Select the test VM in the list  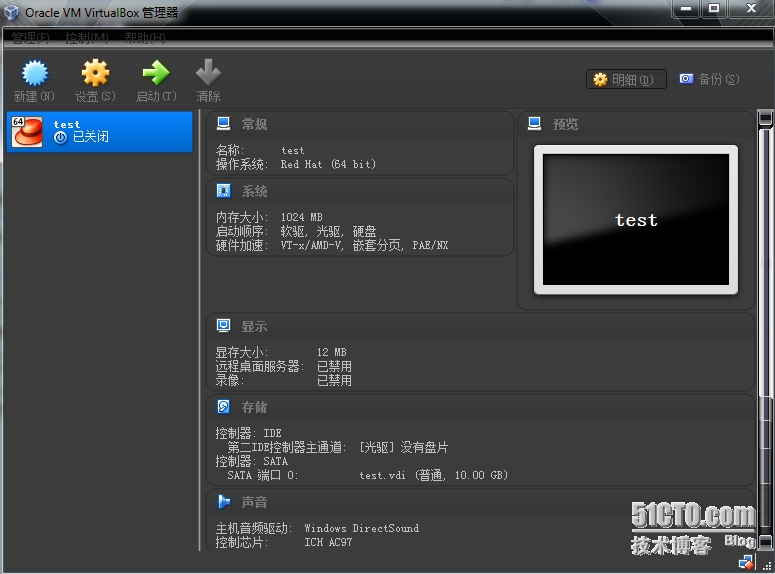coord(99,132)
